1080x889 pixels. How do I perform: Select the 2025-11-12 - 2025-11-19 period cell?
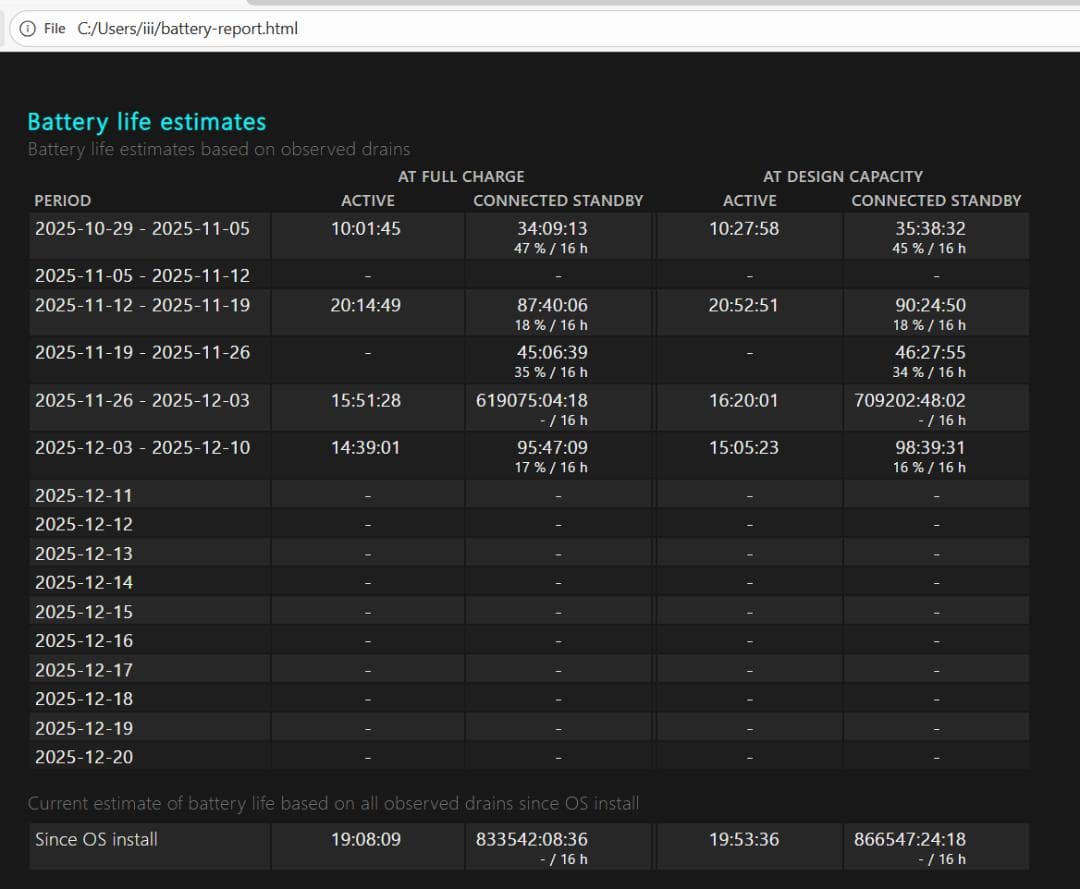click(x=142, y=305)
